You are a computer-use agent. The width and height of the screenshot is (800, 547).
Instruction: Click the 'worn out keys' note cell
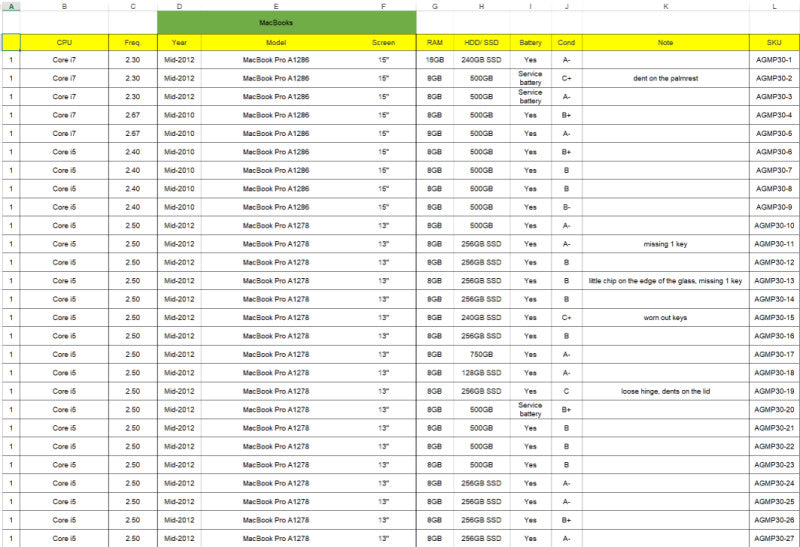(665, 317)
